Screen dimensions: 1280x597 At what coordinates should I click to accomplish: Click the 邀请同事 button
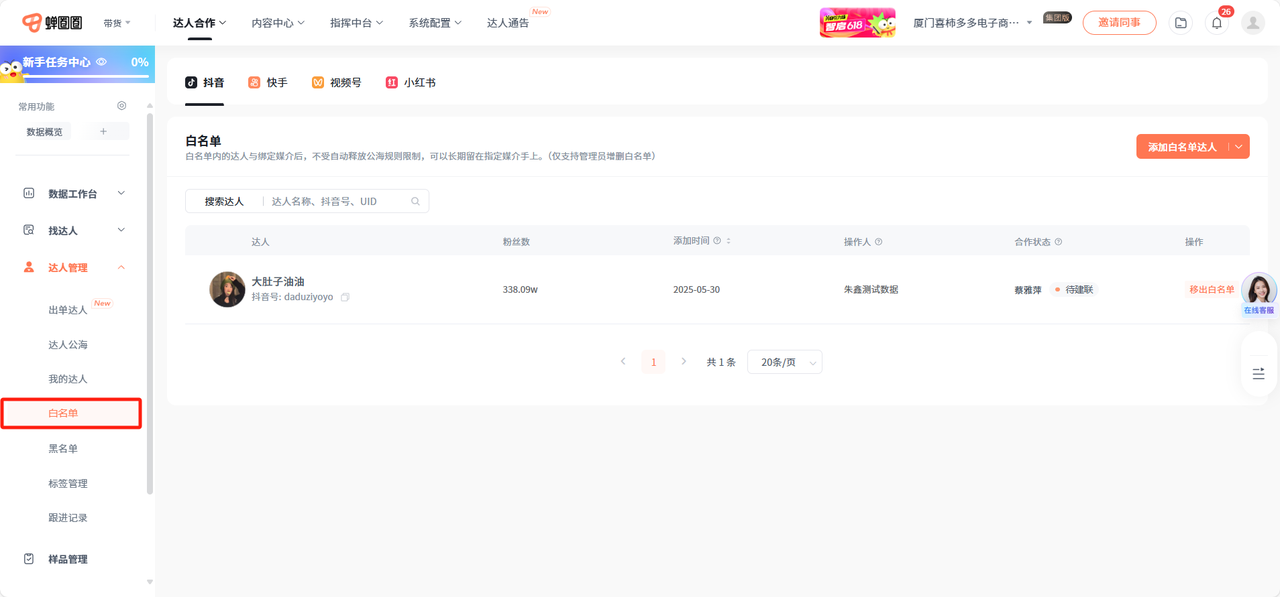pyautogui.click(x=1119, y=23)
